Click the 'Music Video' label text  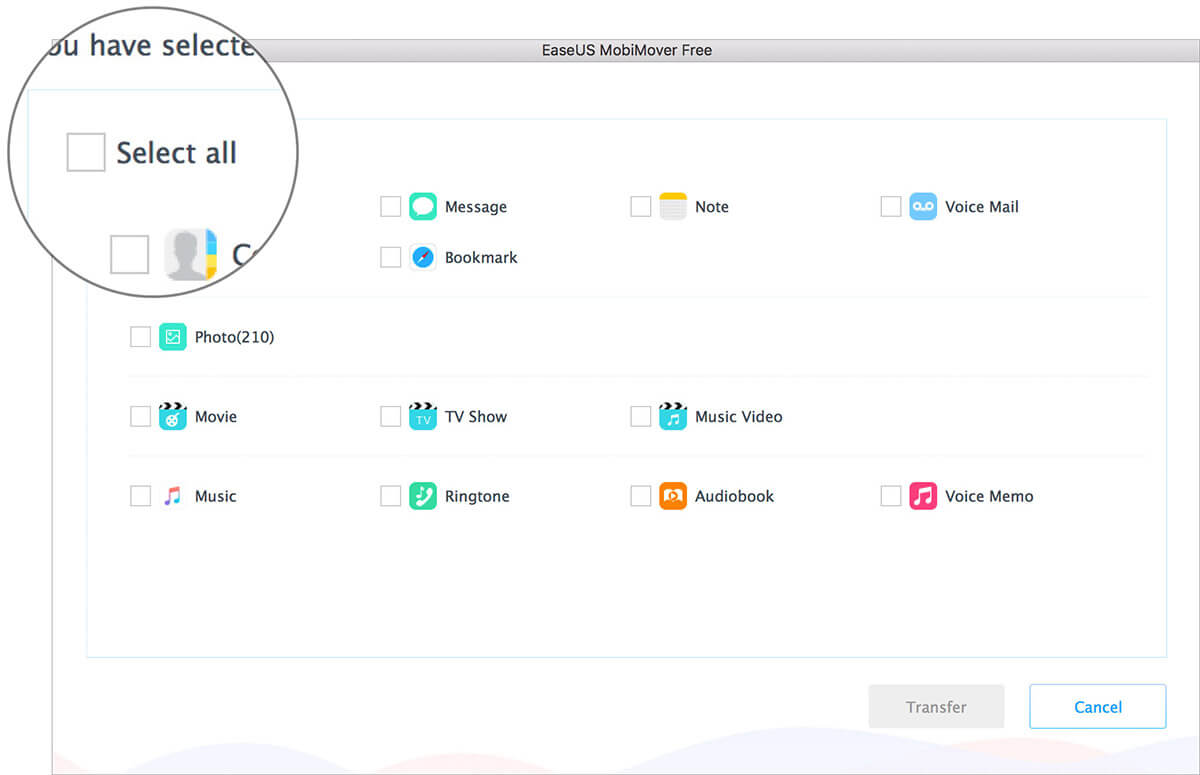tap(739, 416)
